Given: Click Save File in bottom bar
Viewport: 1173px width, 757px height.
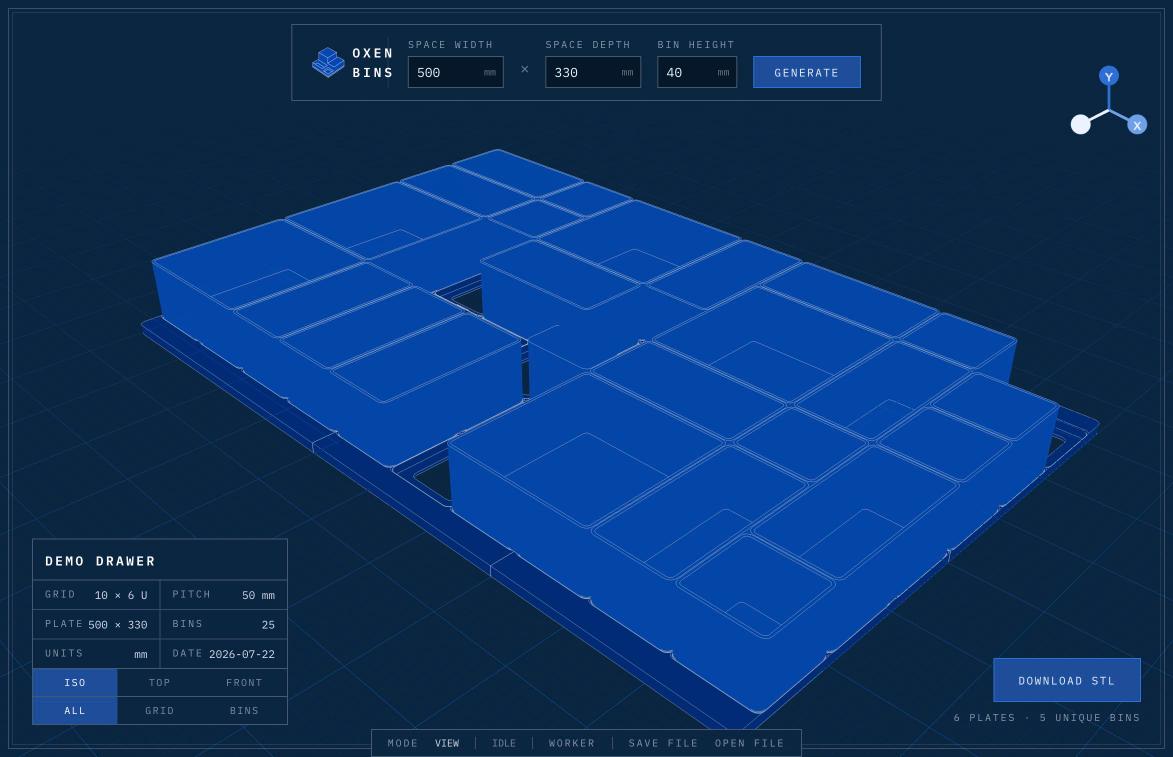Looking at the screenshot, I should pyautogui.click(x=663, y=744).
